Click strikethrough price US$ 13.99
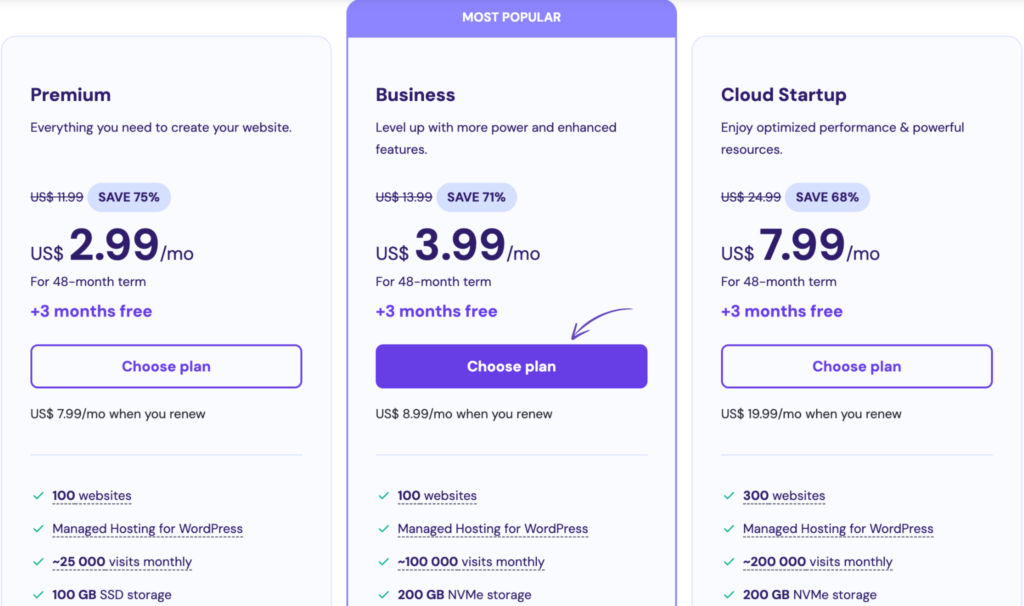This screenshot has height=606, width=1024. click(x=404, y=197)
